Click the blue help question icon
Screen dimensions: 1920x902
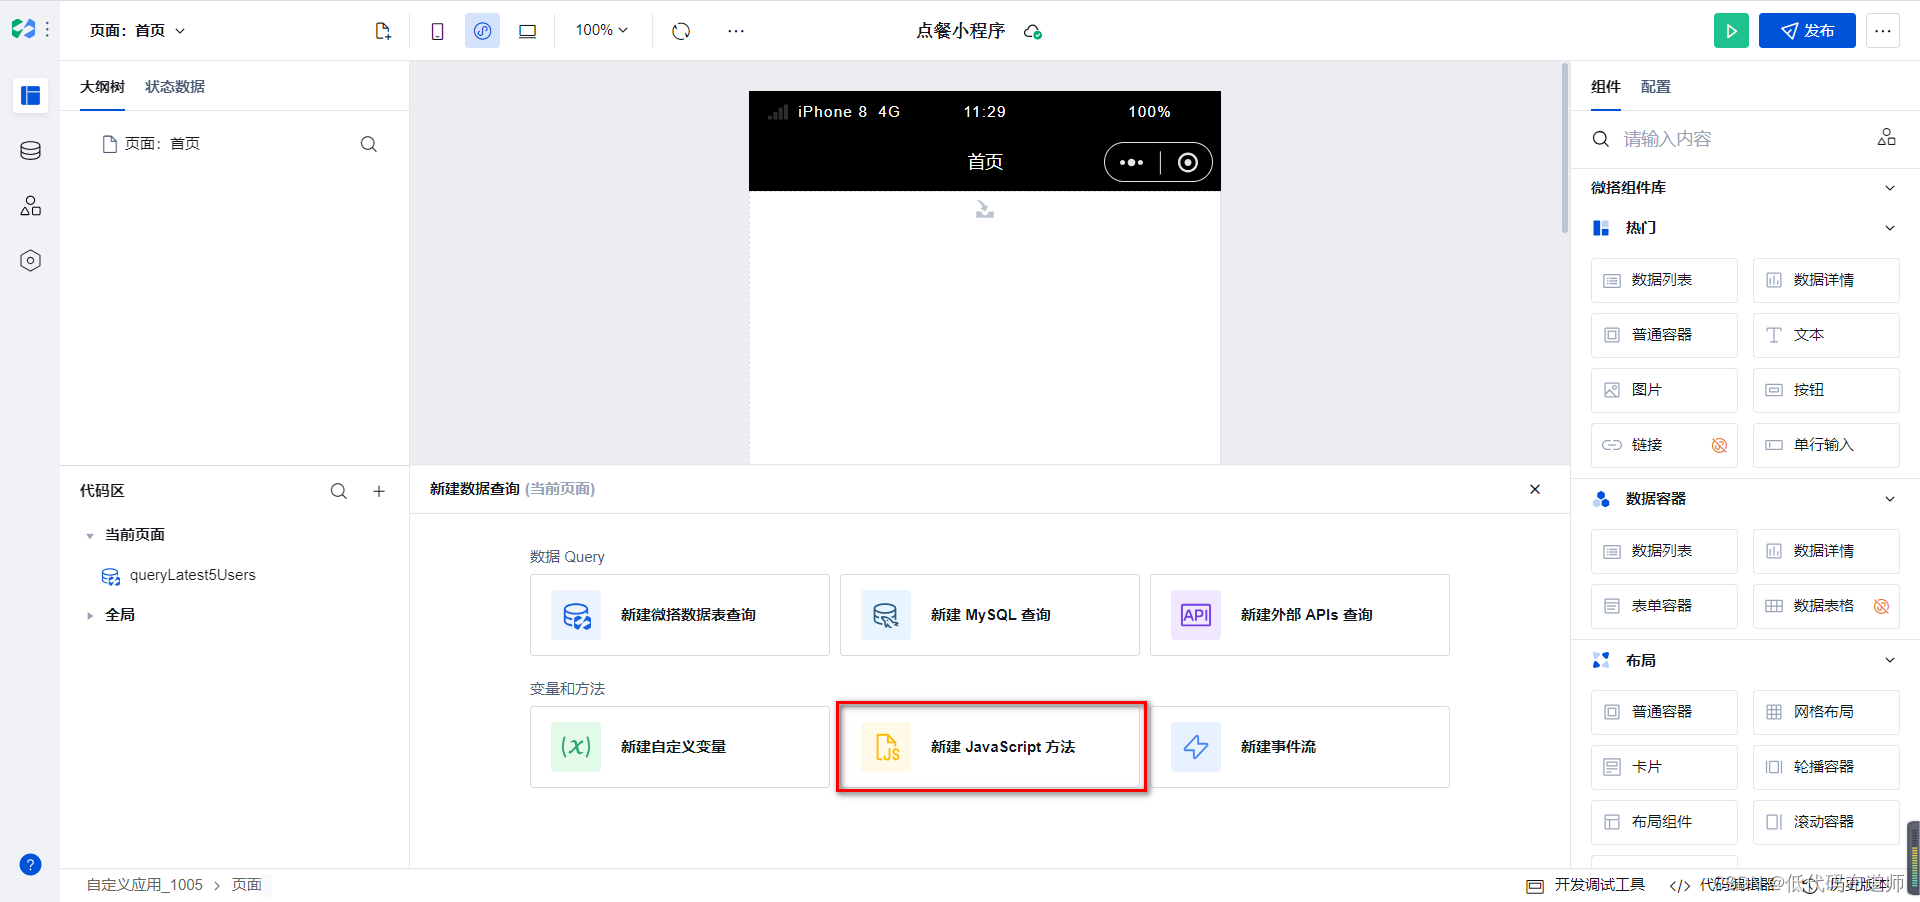pos(31,865)
